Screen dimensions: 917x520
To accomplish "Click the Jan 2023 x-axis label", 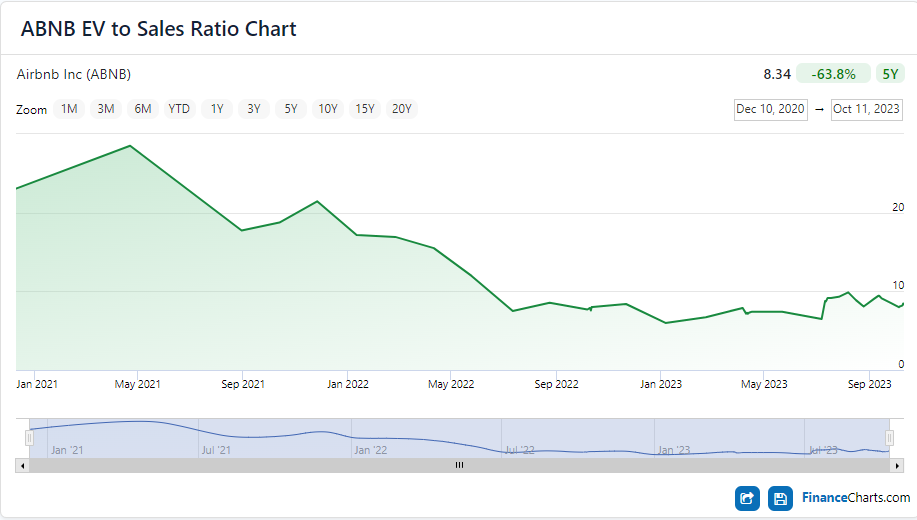I will coord(661,384).
